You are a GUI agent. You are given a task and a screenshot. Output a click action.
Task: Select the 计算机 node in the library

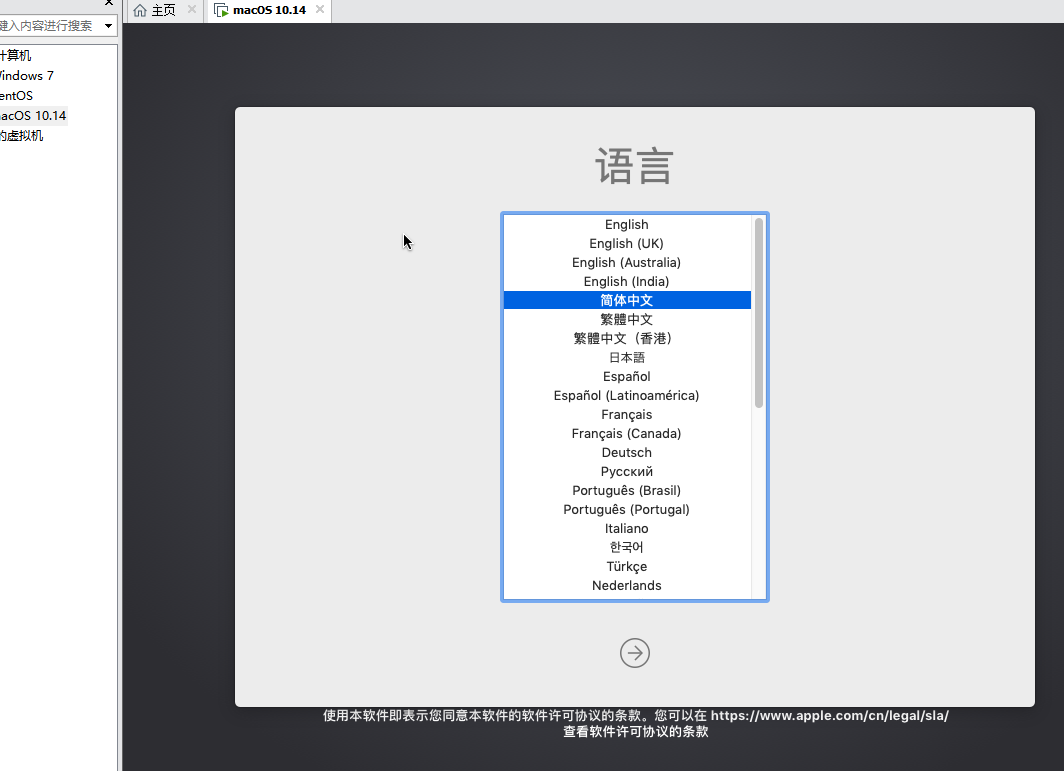16,56
